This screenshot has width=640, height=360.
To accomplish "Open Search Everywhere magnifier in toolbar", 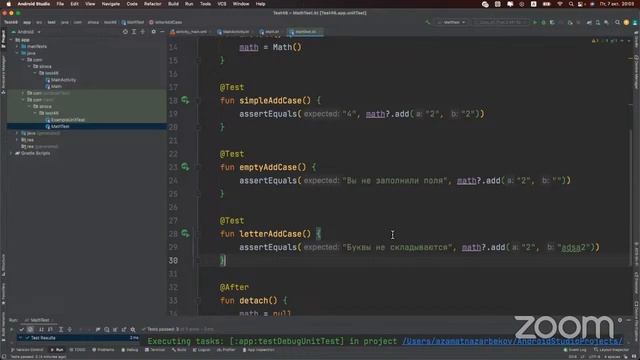I will pos(617,22).
